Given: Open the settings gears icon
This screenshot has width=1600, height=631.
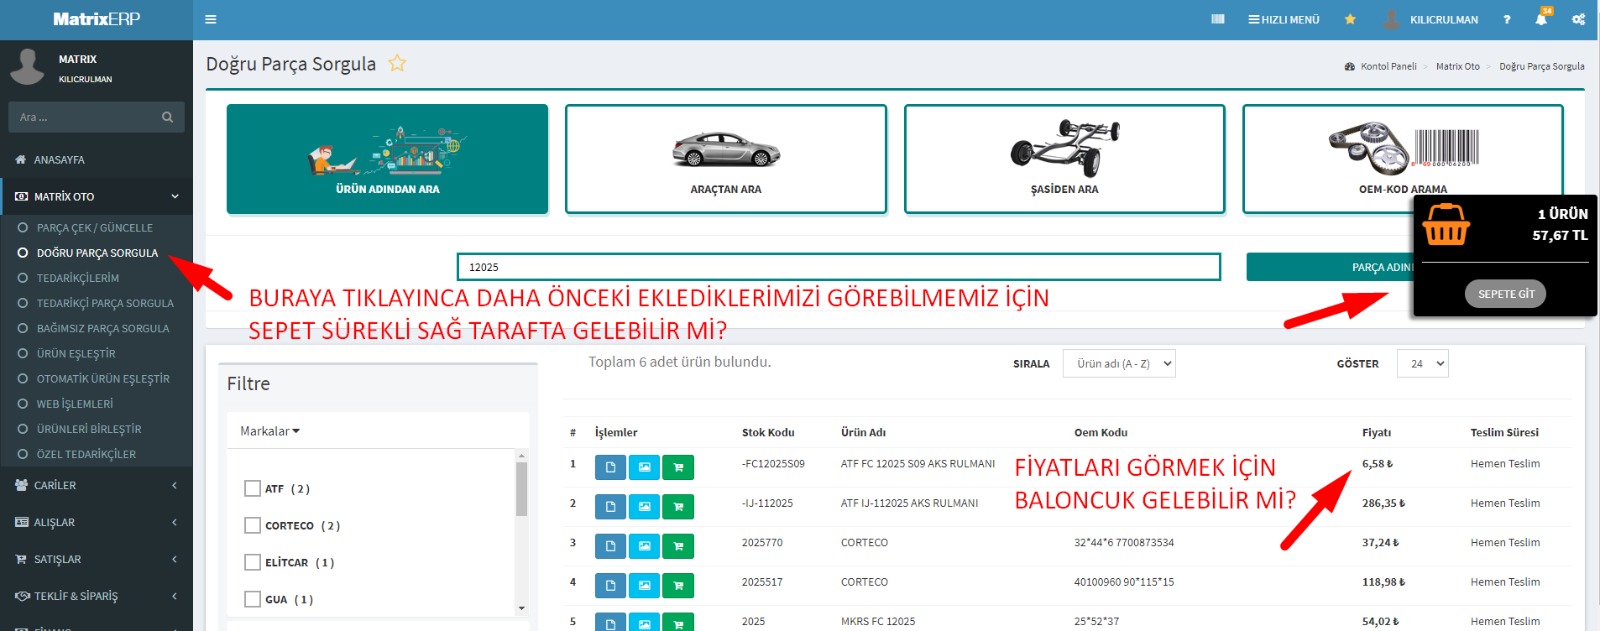Looking at the screenshot, I should pyautogui.click(x=1578, y=19).
